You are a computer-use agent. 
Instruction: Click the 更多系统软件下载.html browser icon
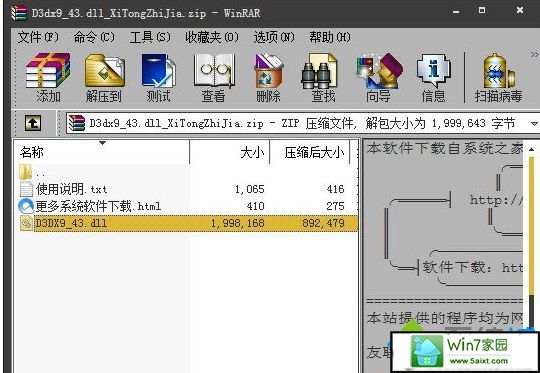point(26,206)
